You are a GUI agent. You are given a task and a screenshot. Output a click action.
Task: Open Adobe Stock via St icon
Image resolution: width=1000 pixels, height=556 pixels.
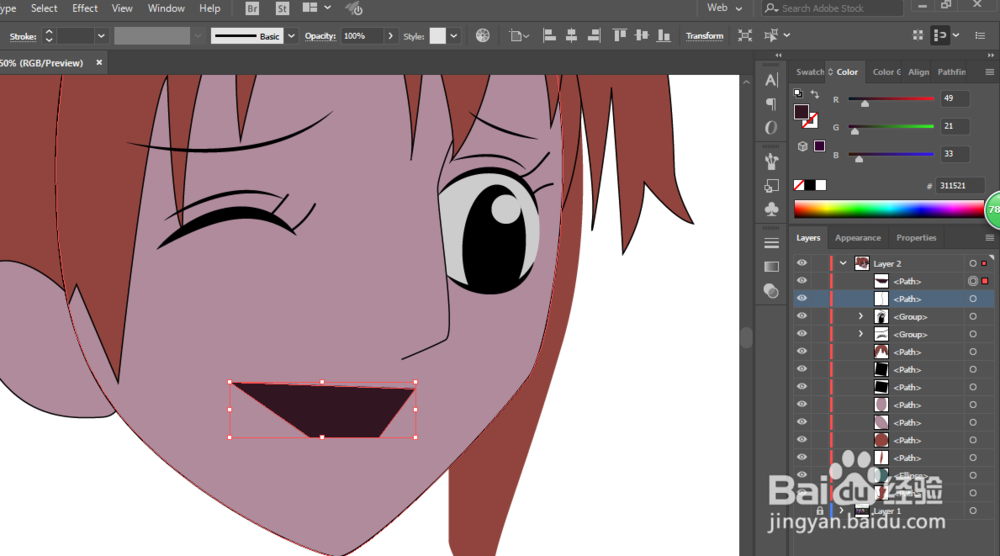click(283, 8)
